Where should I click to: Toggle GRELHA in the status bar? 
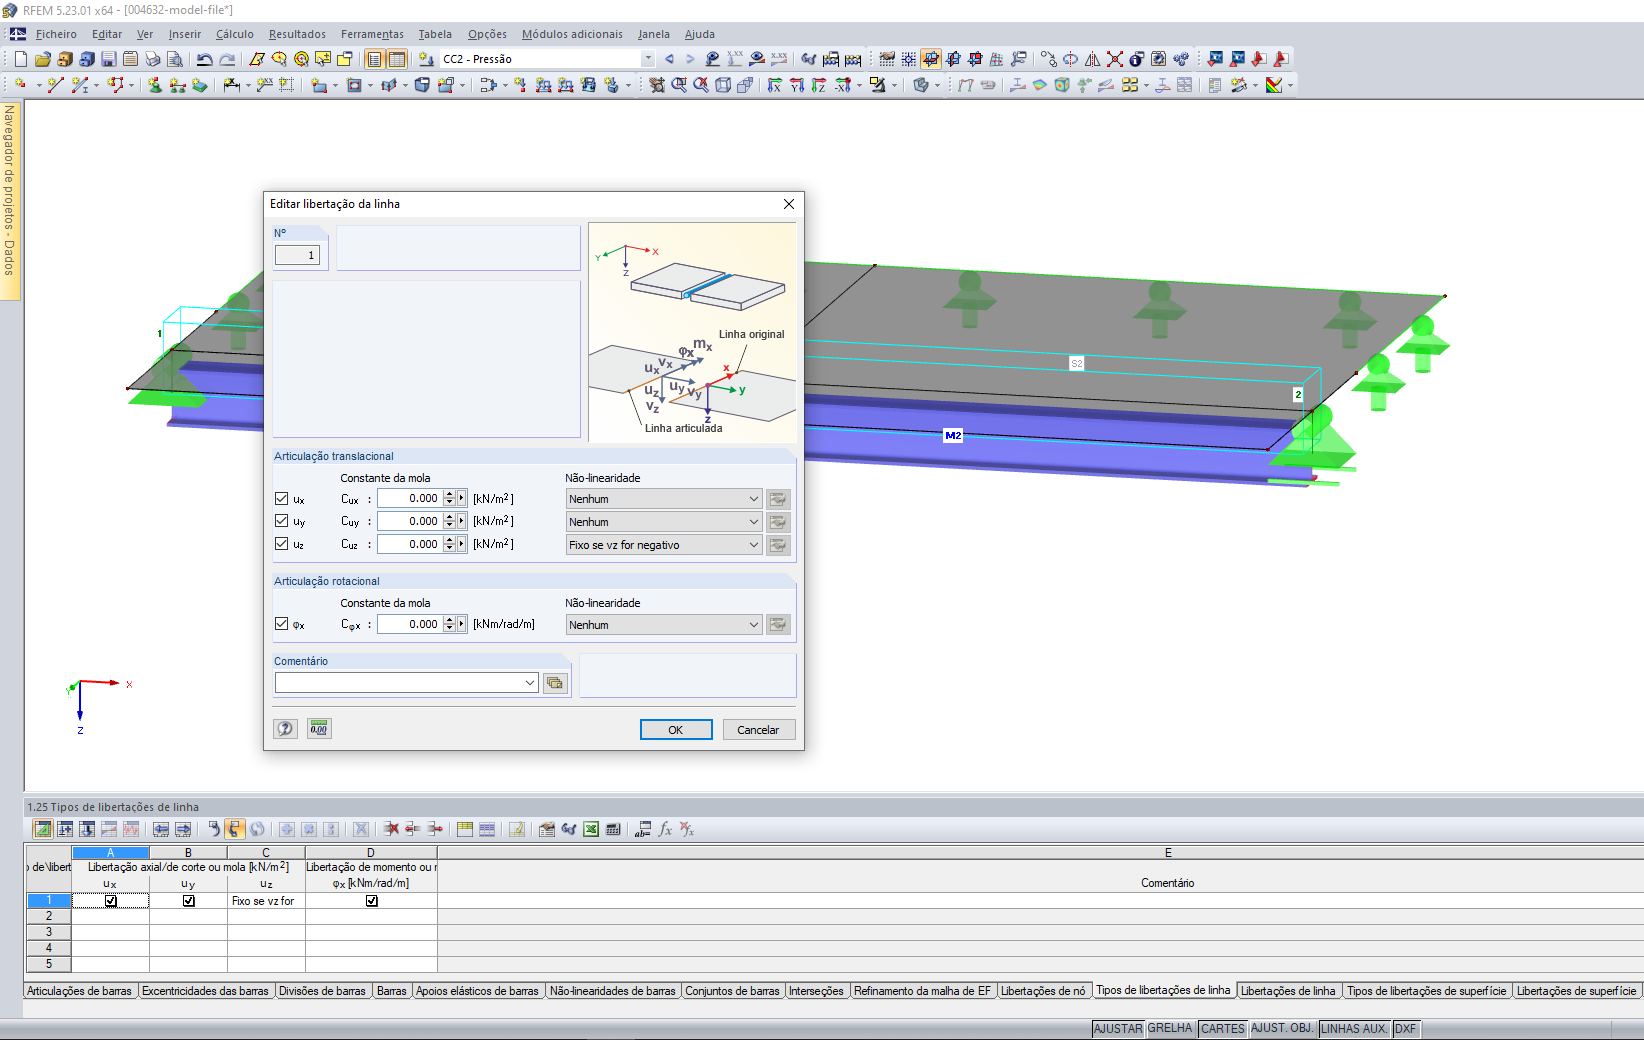click(x=1170, y=1029)
